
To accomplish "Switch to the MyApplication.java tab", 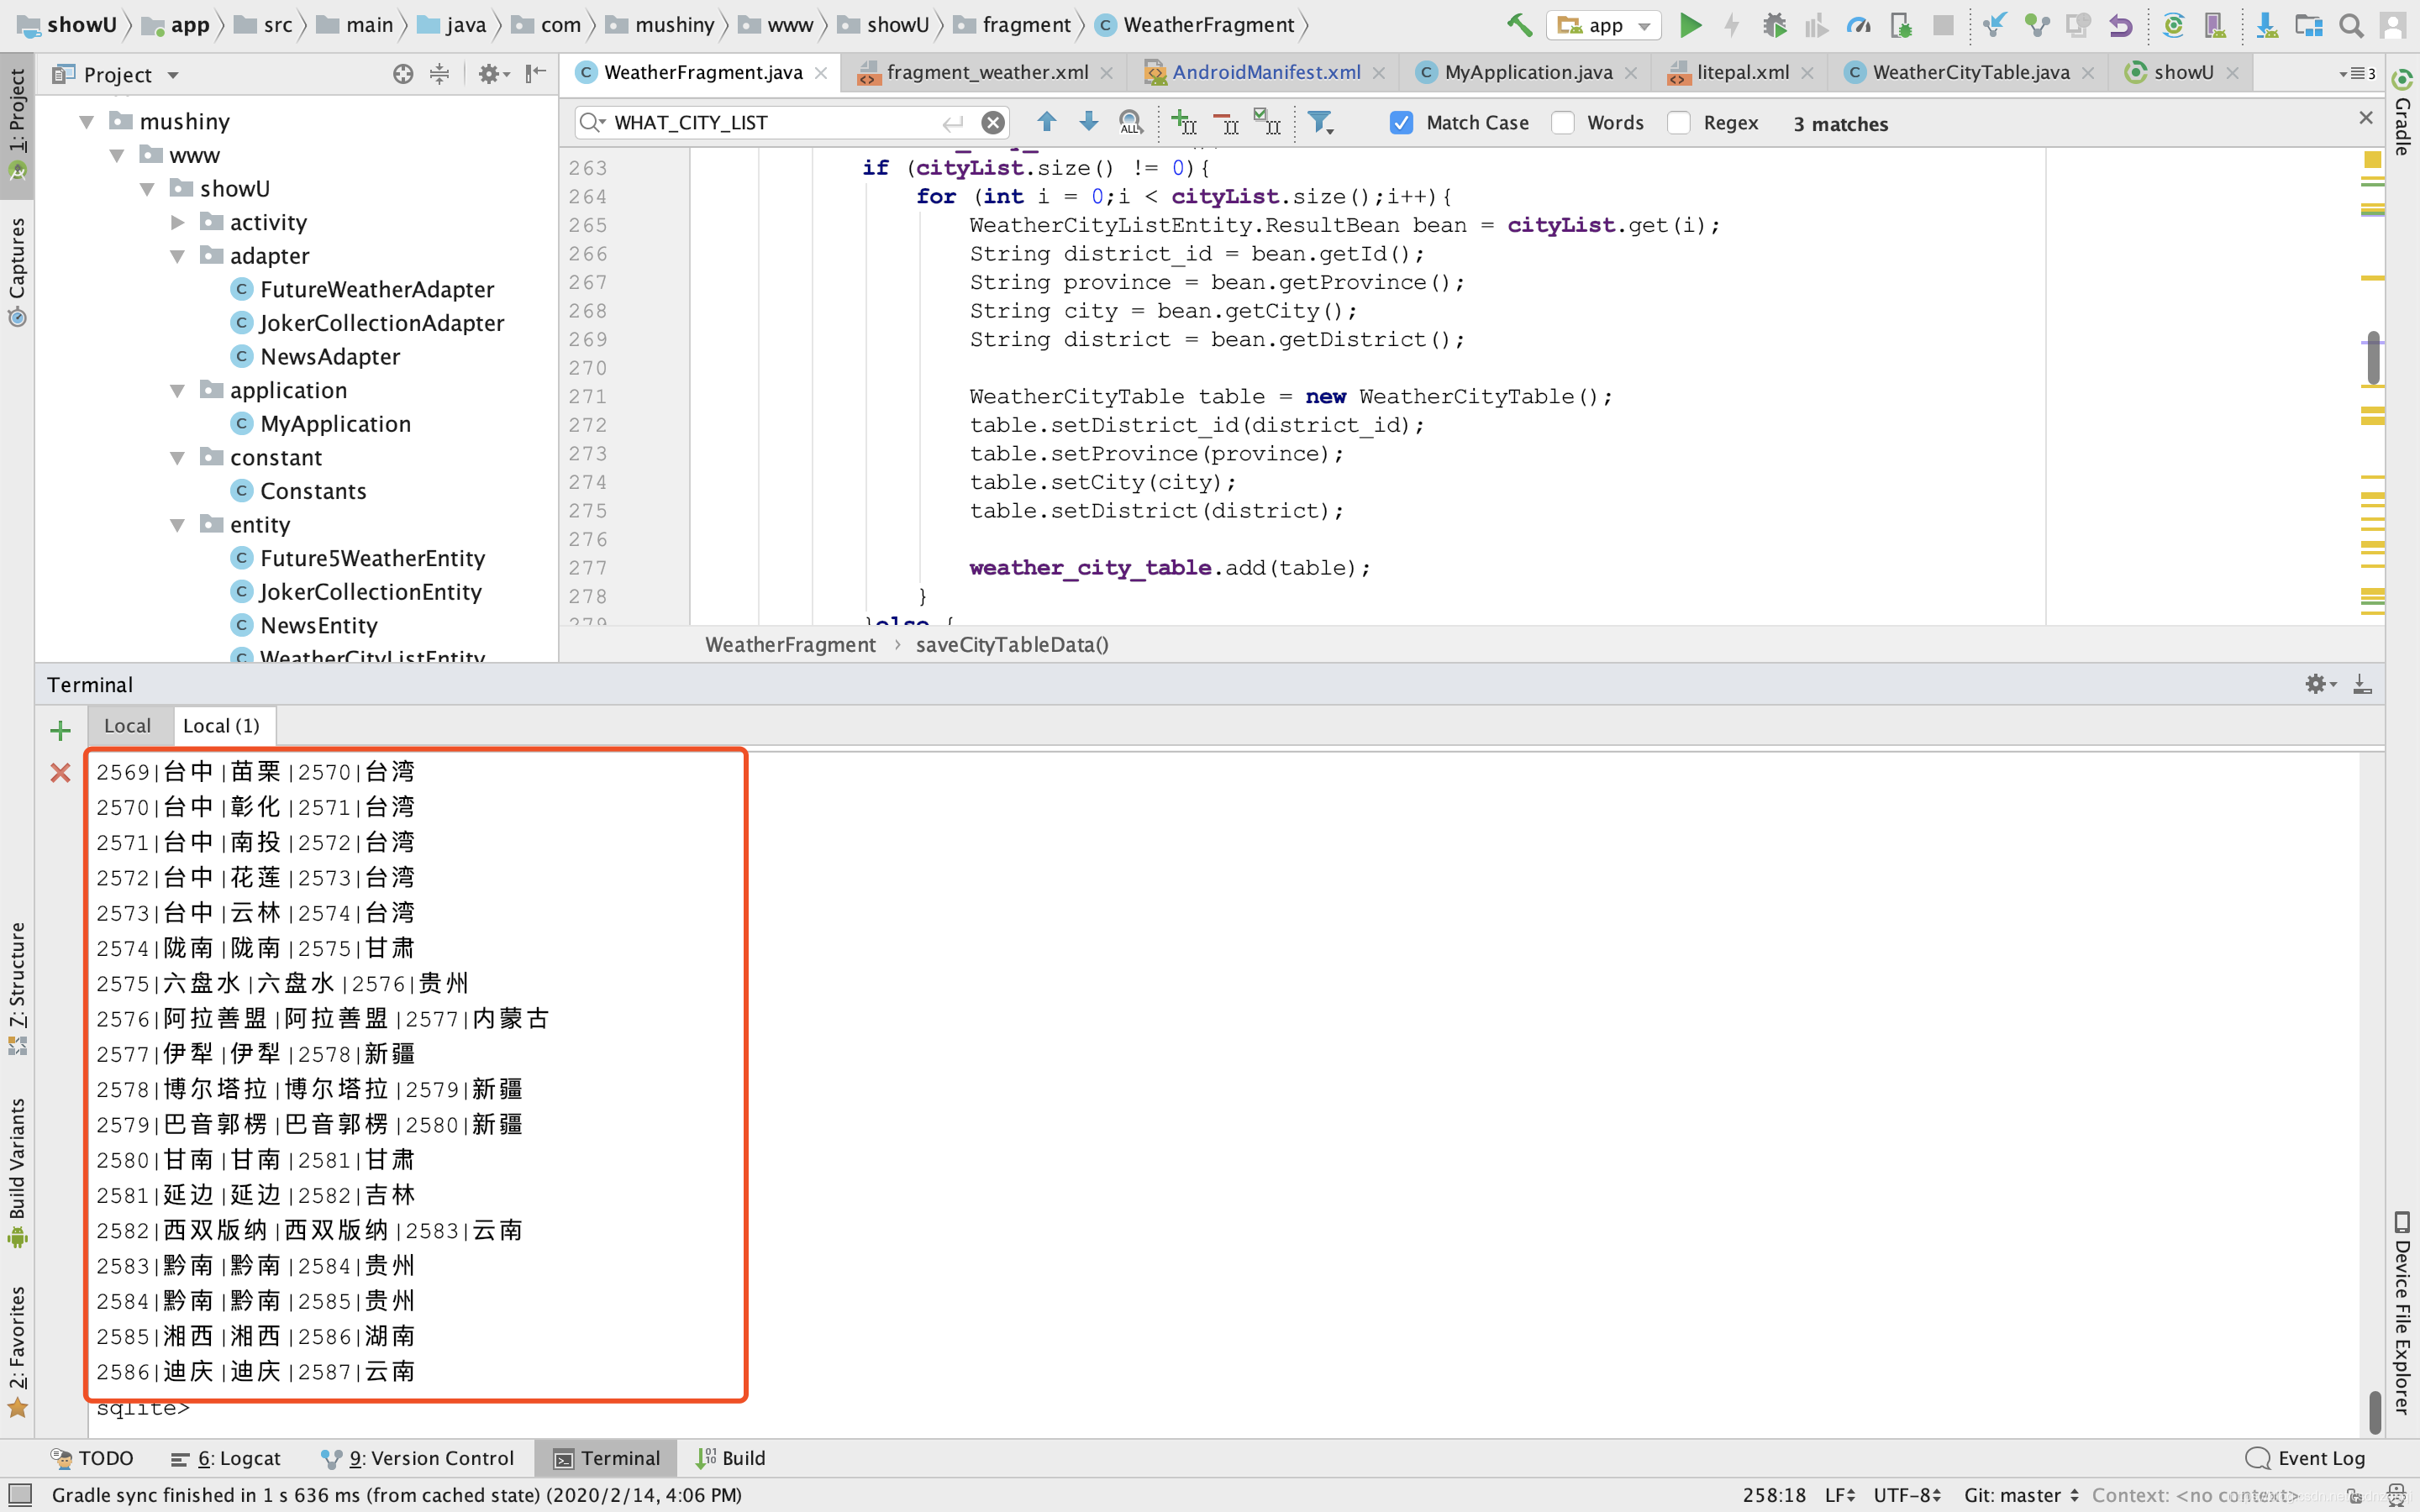I will [1527, 72].
